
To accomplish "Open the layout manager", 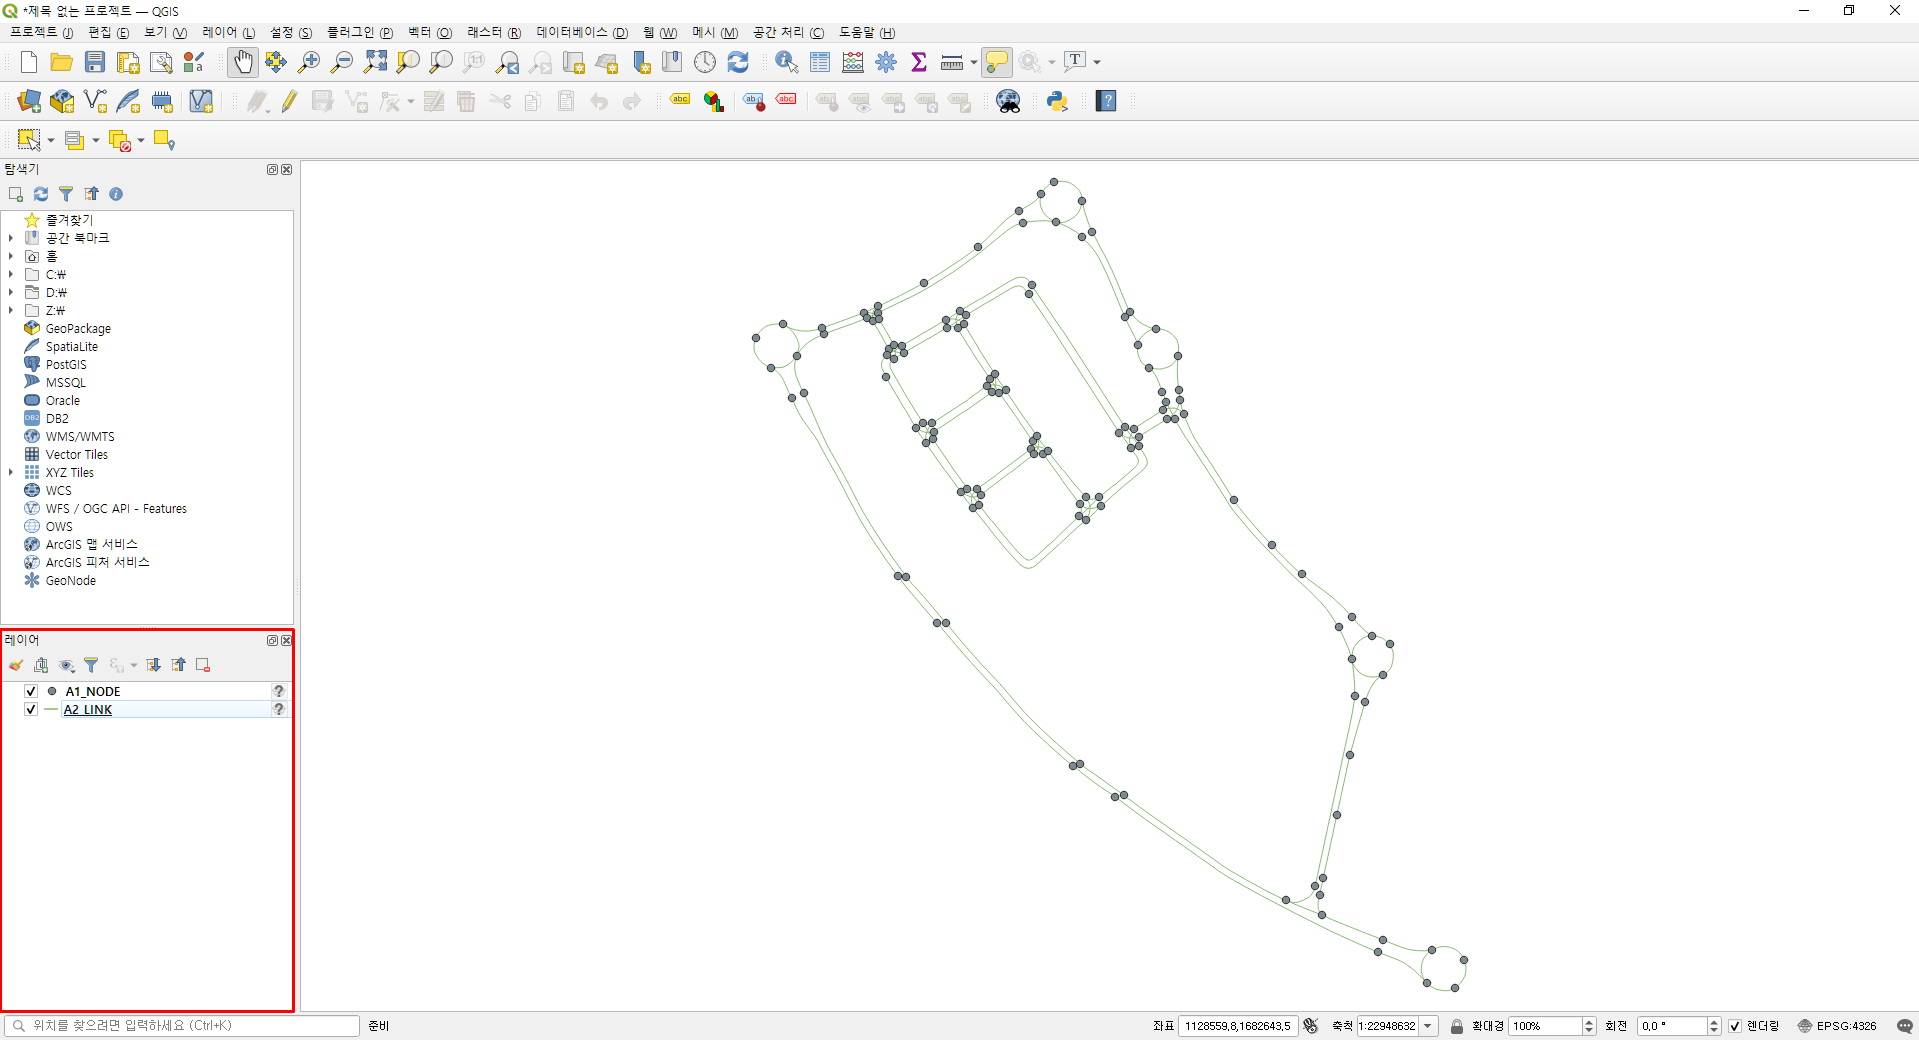I will click(x=161, y=62).
